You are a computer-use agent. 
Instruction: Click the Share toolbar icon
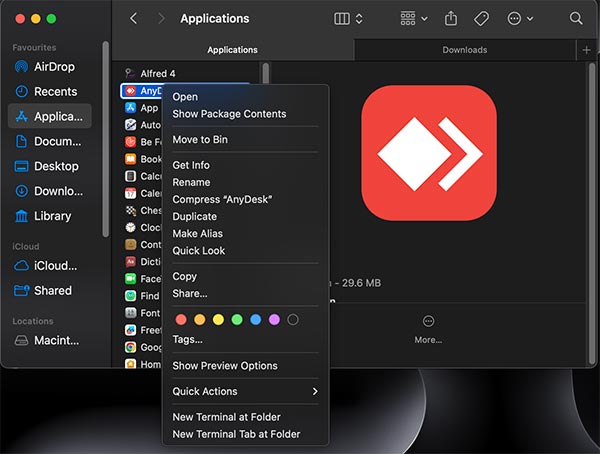(x=451, y=18)
